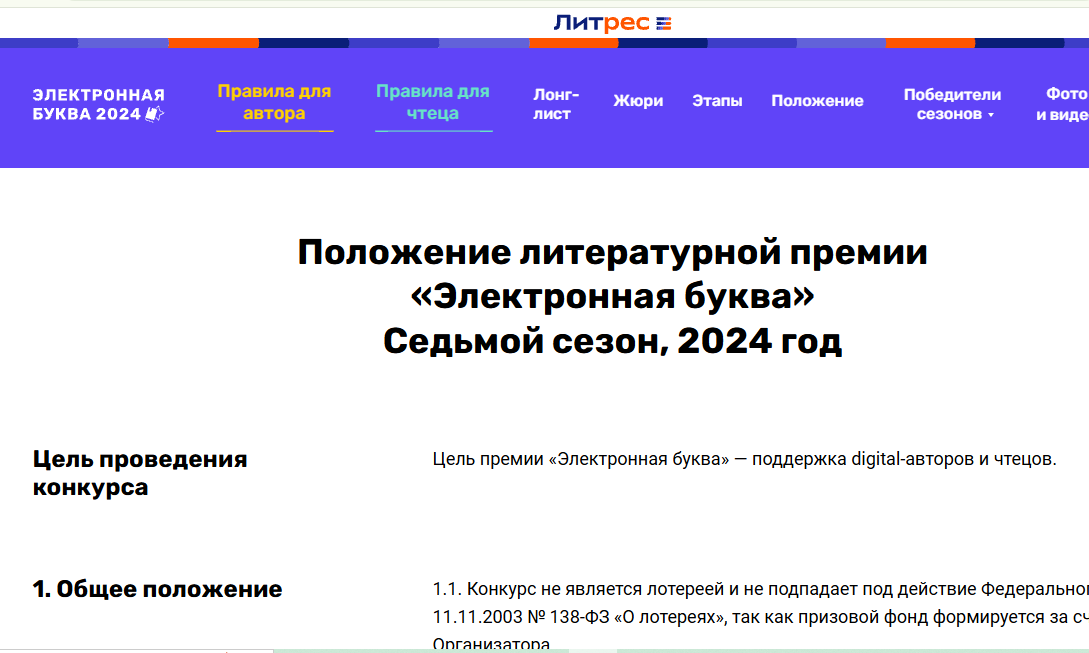Click the page title «Электронная буква»
Screen dimensions: 1089x653
click(611, 295)
